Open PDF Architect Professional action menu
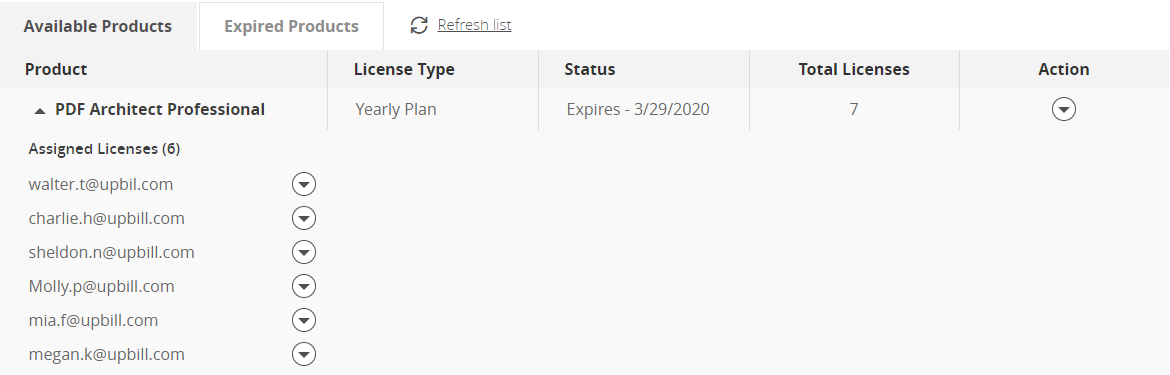 coord(1063,110)
